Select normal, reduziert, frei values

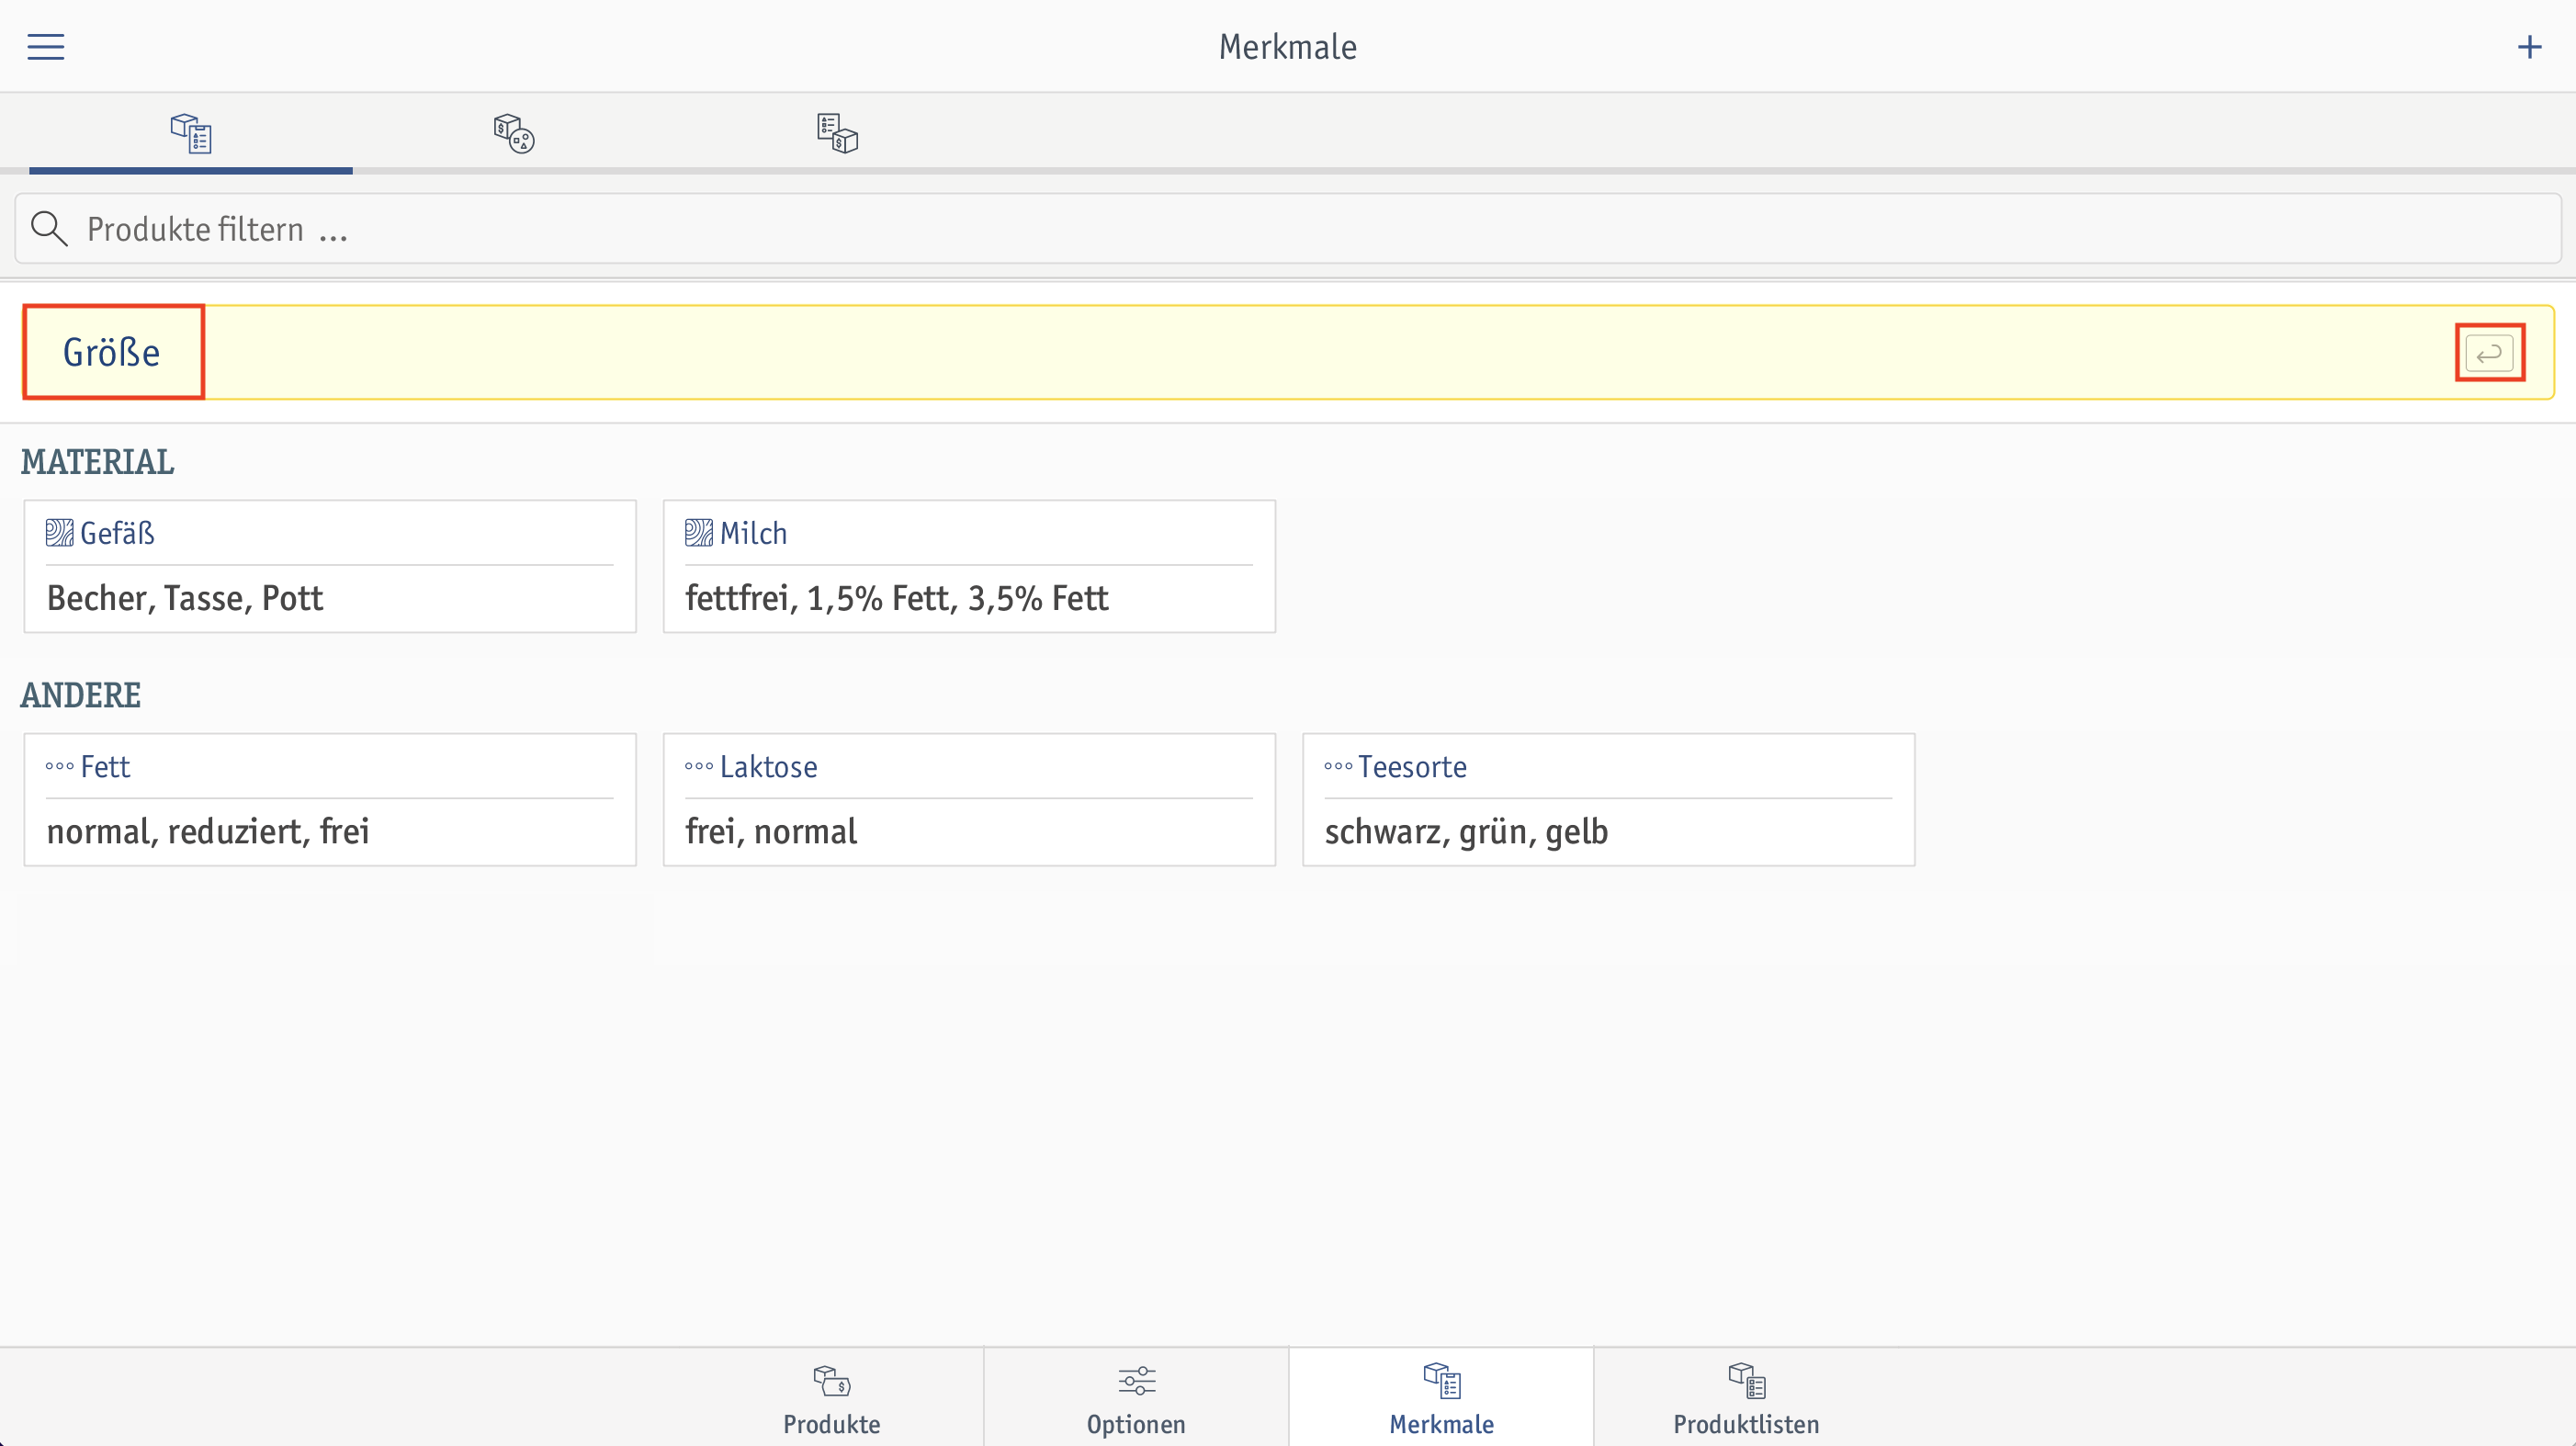pyautogui.click(x=208, y=831)
